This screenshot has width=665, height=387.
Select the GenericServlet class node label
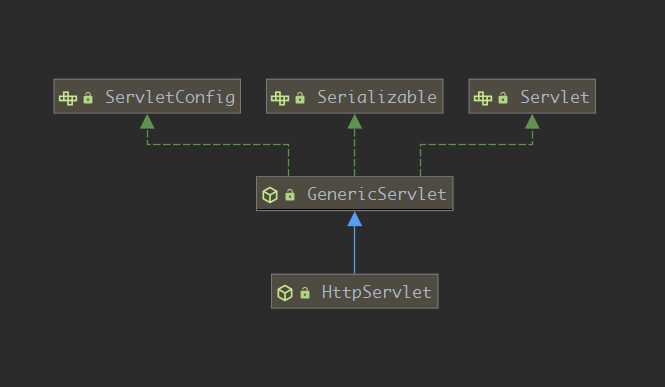click(377, 194)
